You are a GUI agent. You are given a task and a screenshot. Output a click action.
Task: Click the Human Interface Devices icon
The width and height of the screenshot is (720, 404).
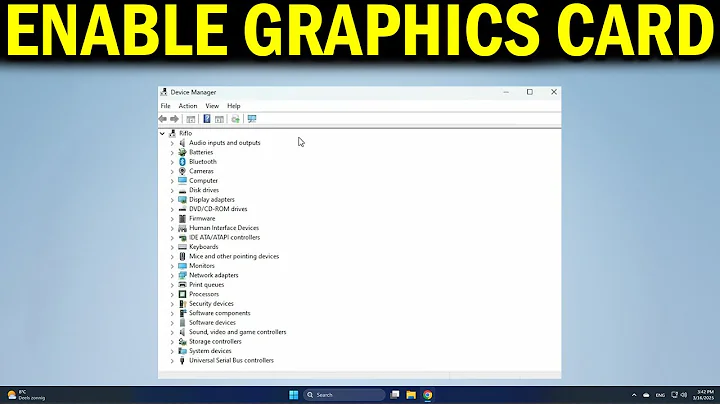(182, 228)
